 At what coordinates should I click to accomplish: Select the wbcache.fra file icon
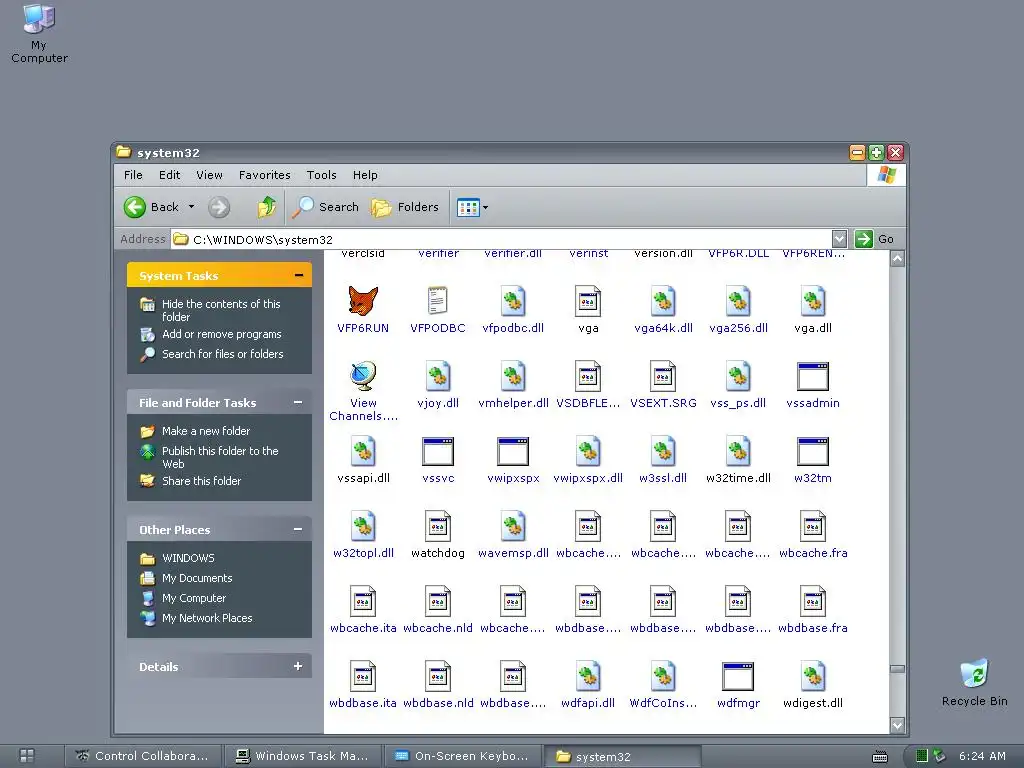coord(813,526)
